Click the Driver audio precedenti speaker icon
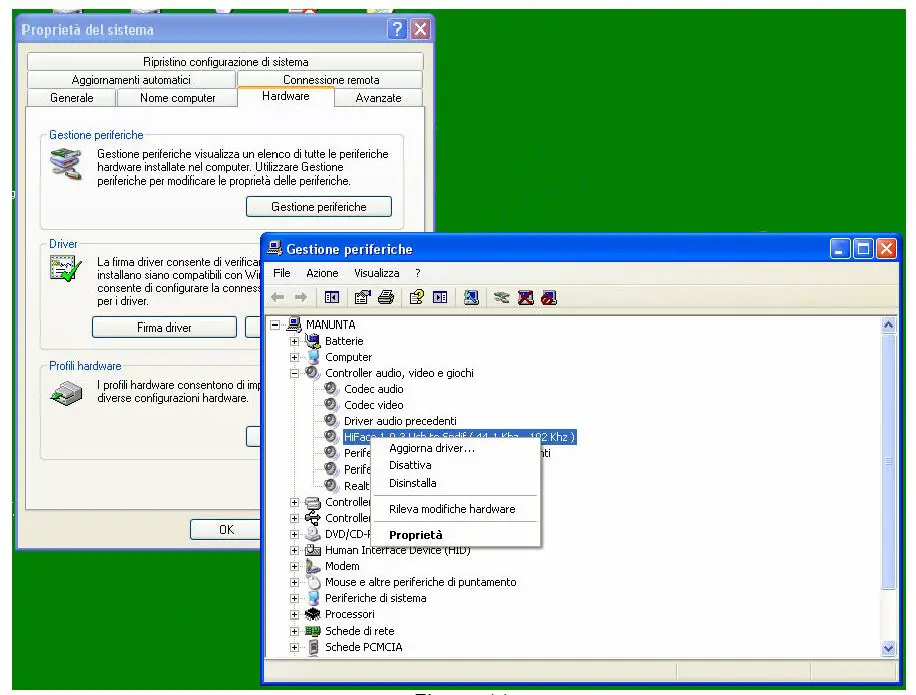Viewport: 916px width, 695px height. 332,421
